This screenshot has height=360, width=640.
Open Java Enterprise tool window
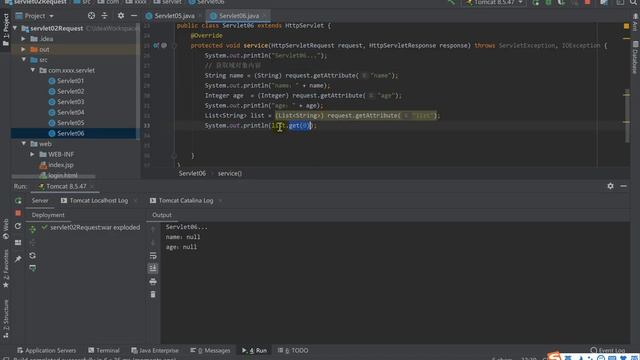coord(155,350)
